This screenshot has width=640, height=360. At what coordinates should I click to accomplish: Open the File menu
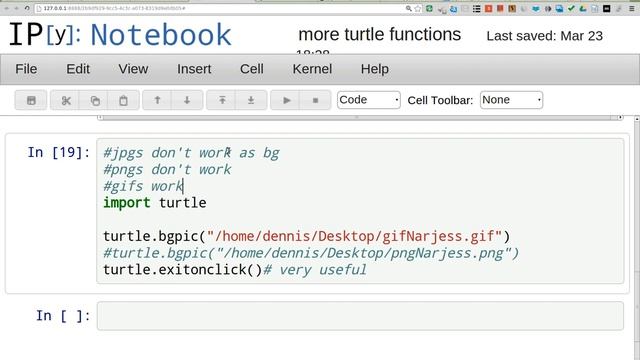point(26,69)
